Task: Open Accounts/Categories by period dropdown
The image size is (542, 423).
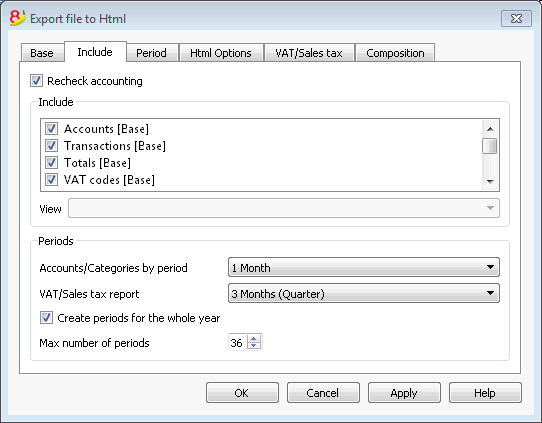Action: [364, 267]
